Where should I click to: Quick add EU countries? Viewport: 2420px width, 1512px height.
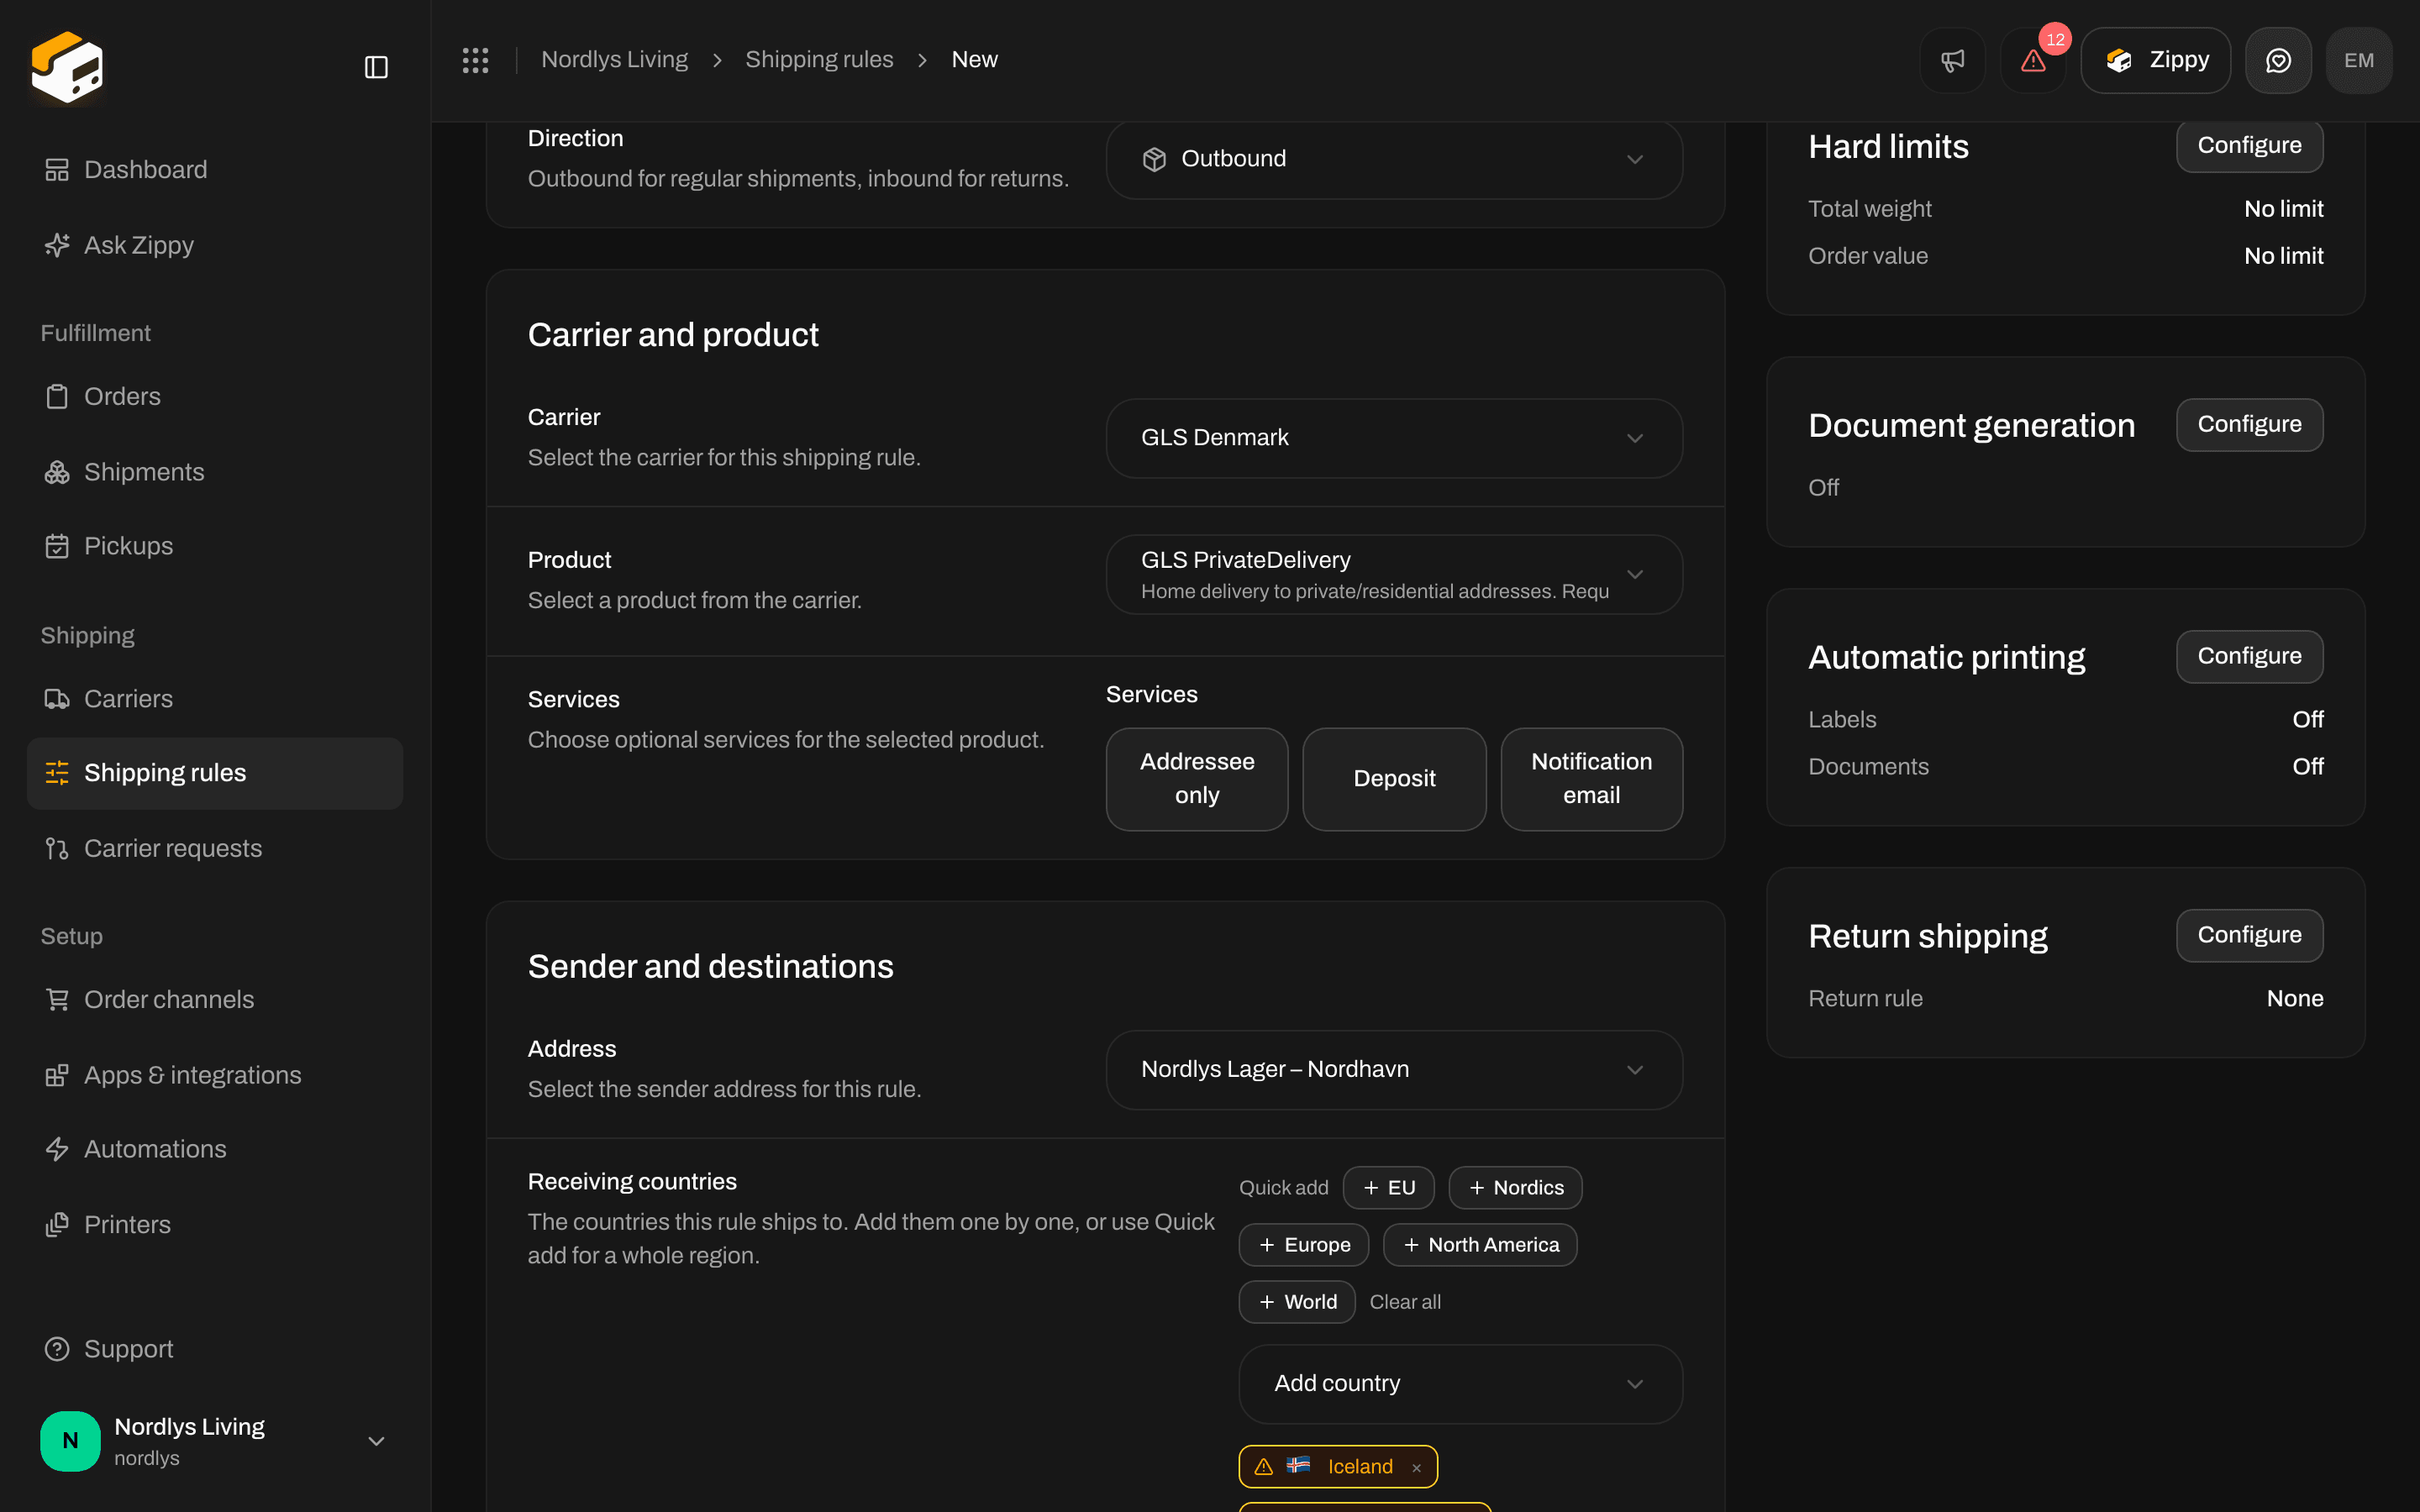tap(1388, 1188)
